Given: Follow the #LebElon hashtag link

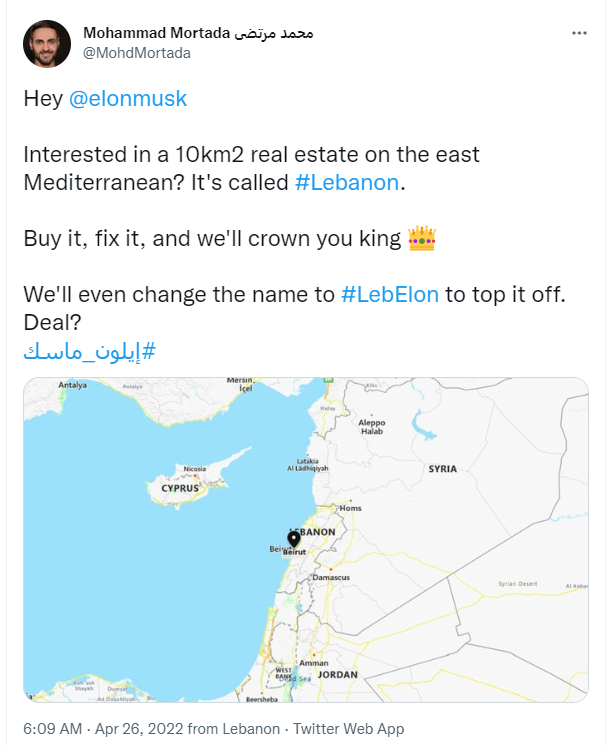Looking at the screenshot, I should pos(390,297).
